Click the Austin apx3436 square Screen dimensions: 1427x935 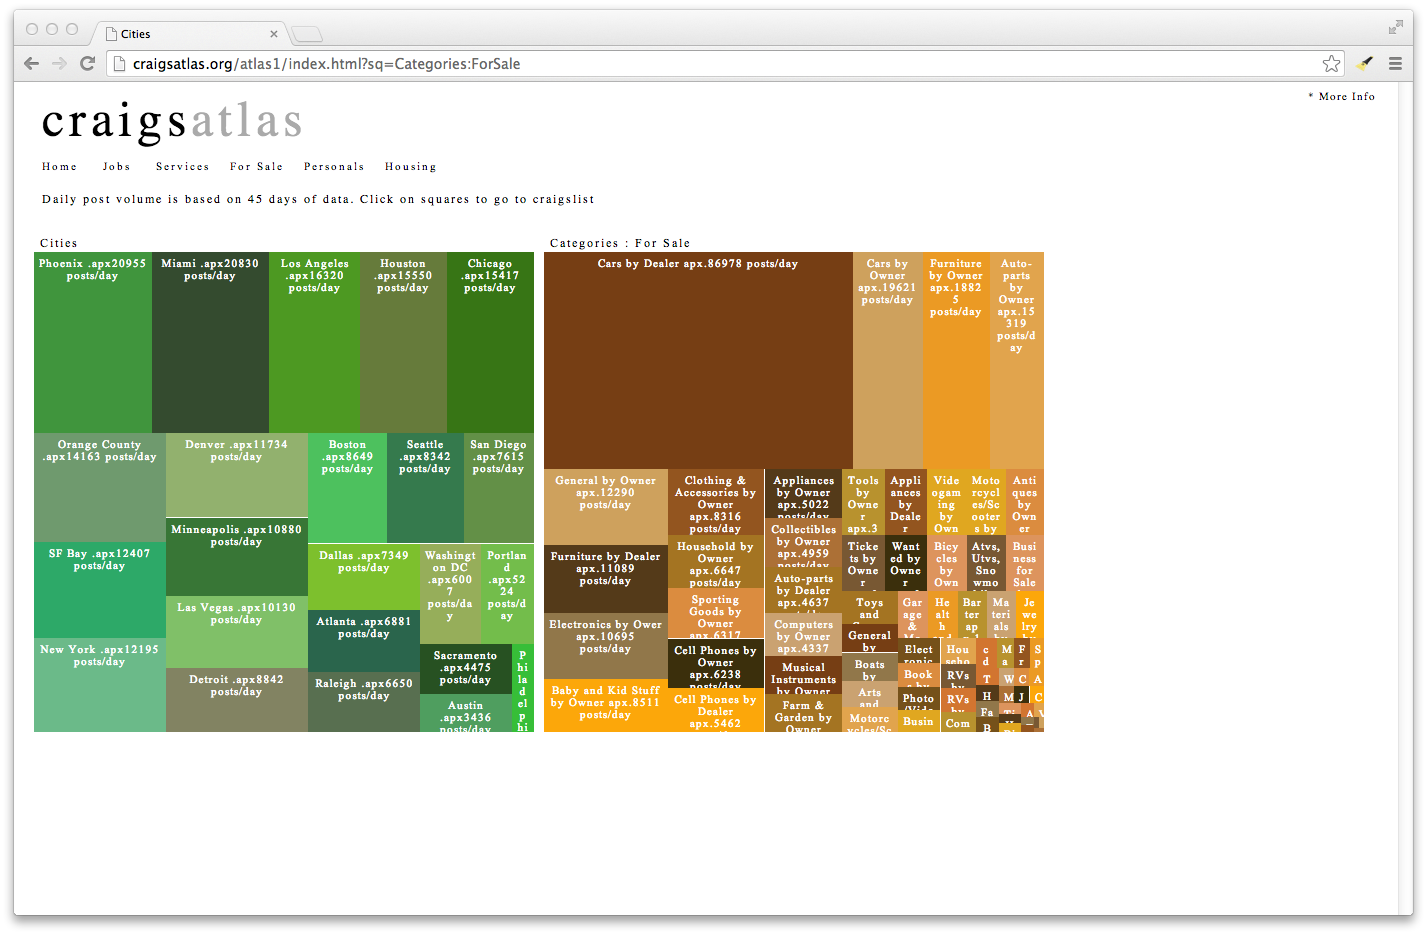(x=466, y=713)
